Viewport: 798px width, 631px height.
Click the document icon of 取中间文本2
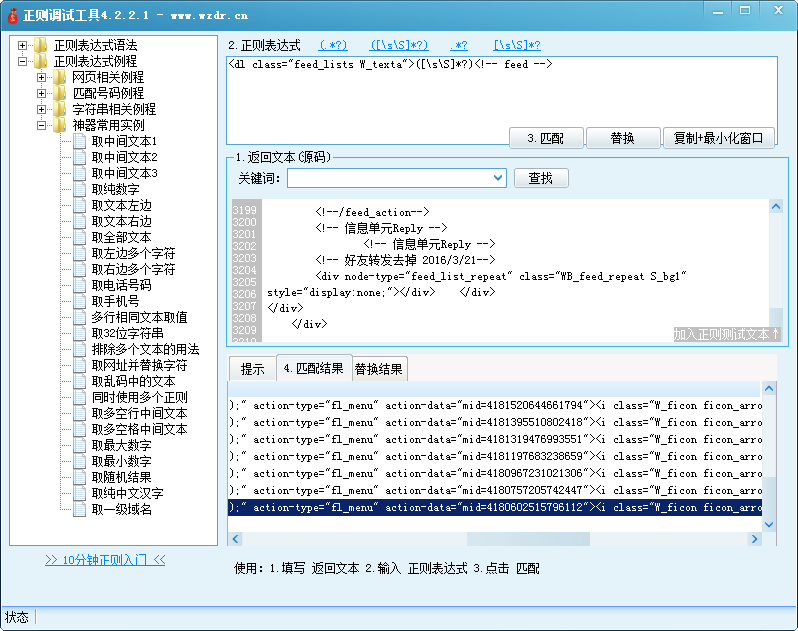pyautogui.click(x=79, y=157)
